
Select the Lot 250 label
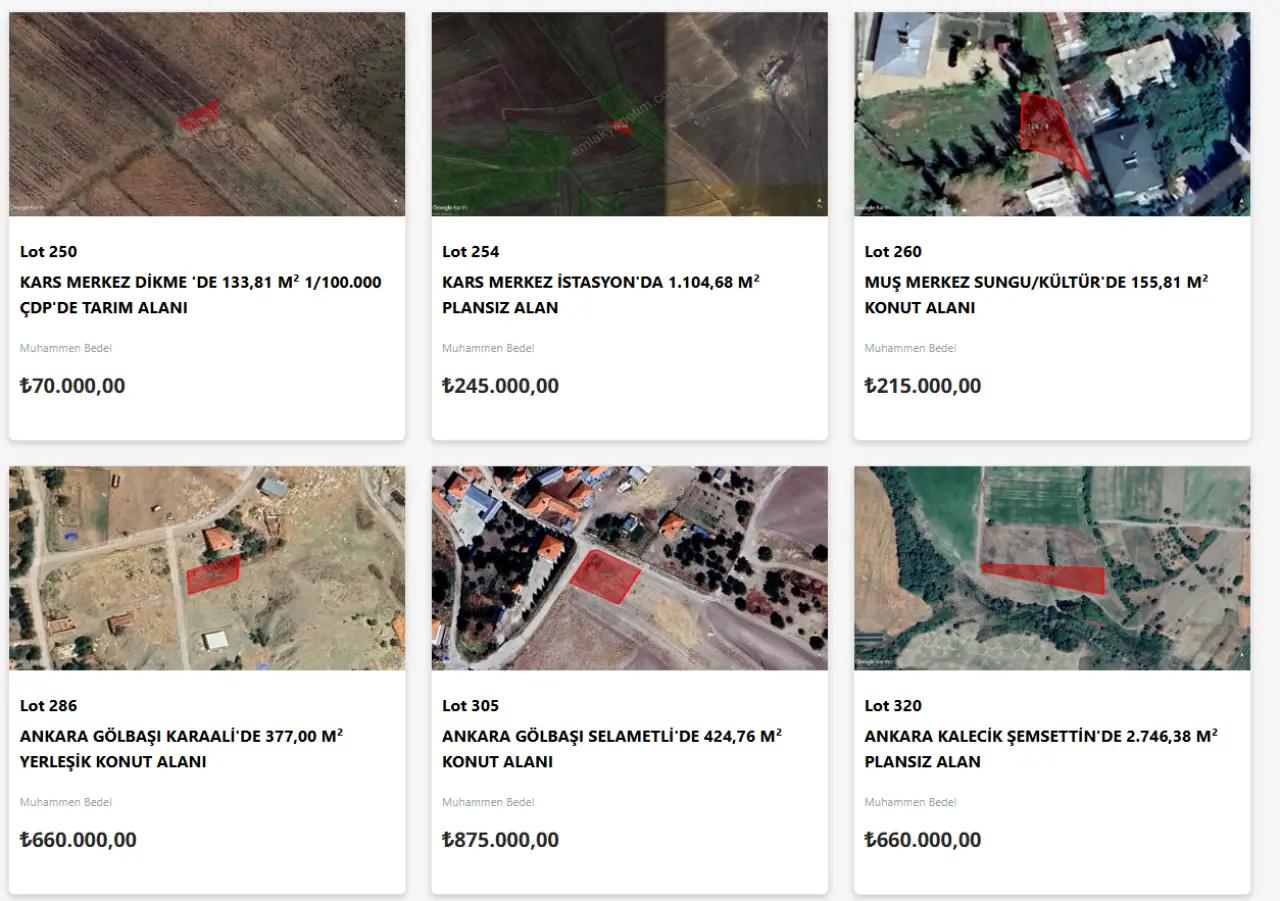(48, 251)
